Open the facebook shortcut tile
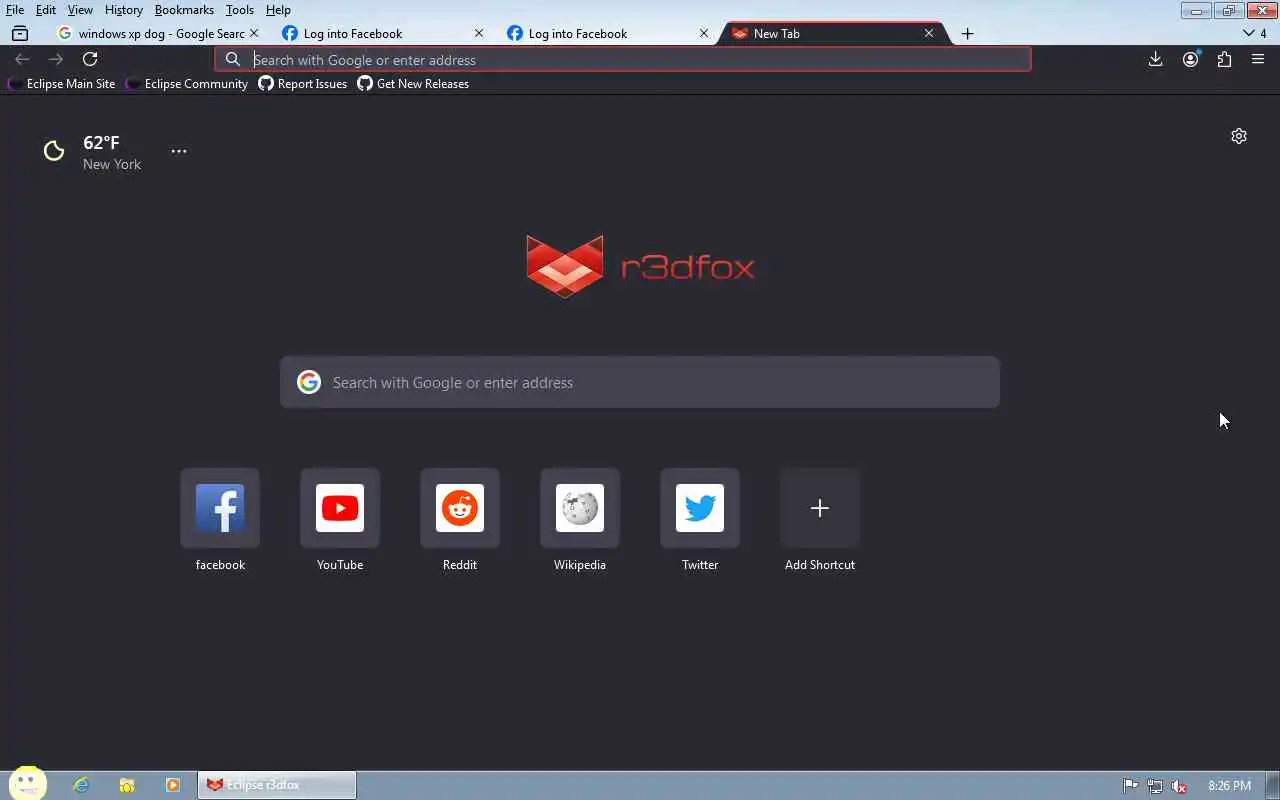Image resolution: width=1280 pixels, height=800 pixels. [x=220, y=508]
